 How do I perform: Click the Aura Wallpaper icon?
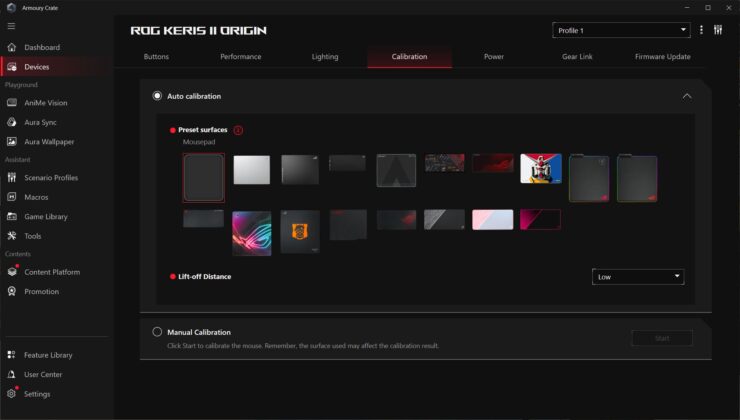(12, 142)
